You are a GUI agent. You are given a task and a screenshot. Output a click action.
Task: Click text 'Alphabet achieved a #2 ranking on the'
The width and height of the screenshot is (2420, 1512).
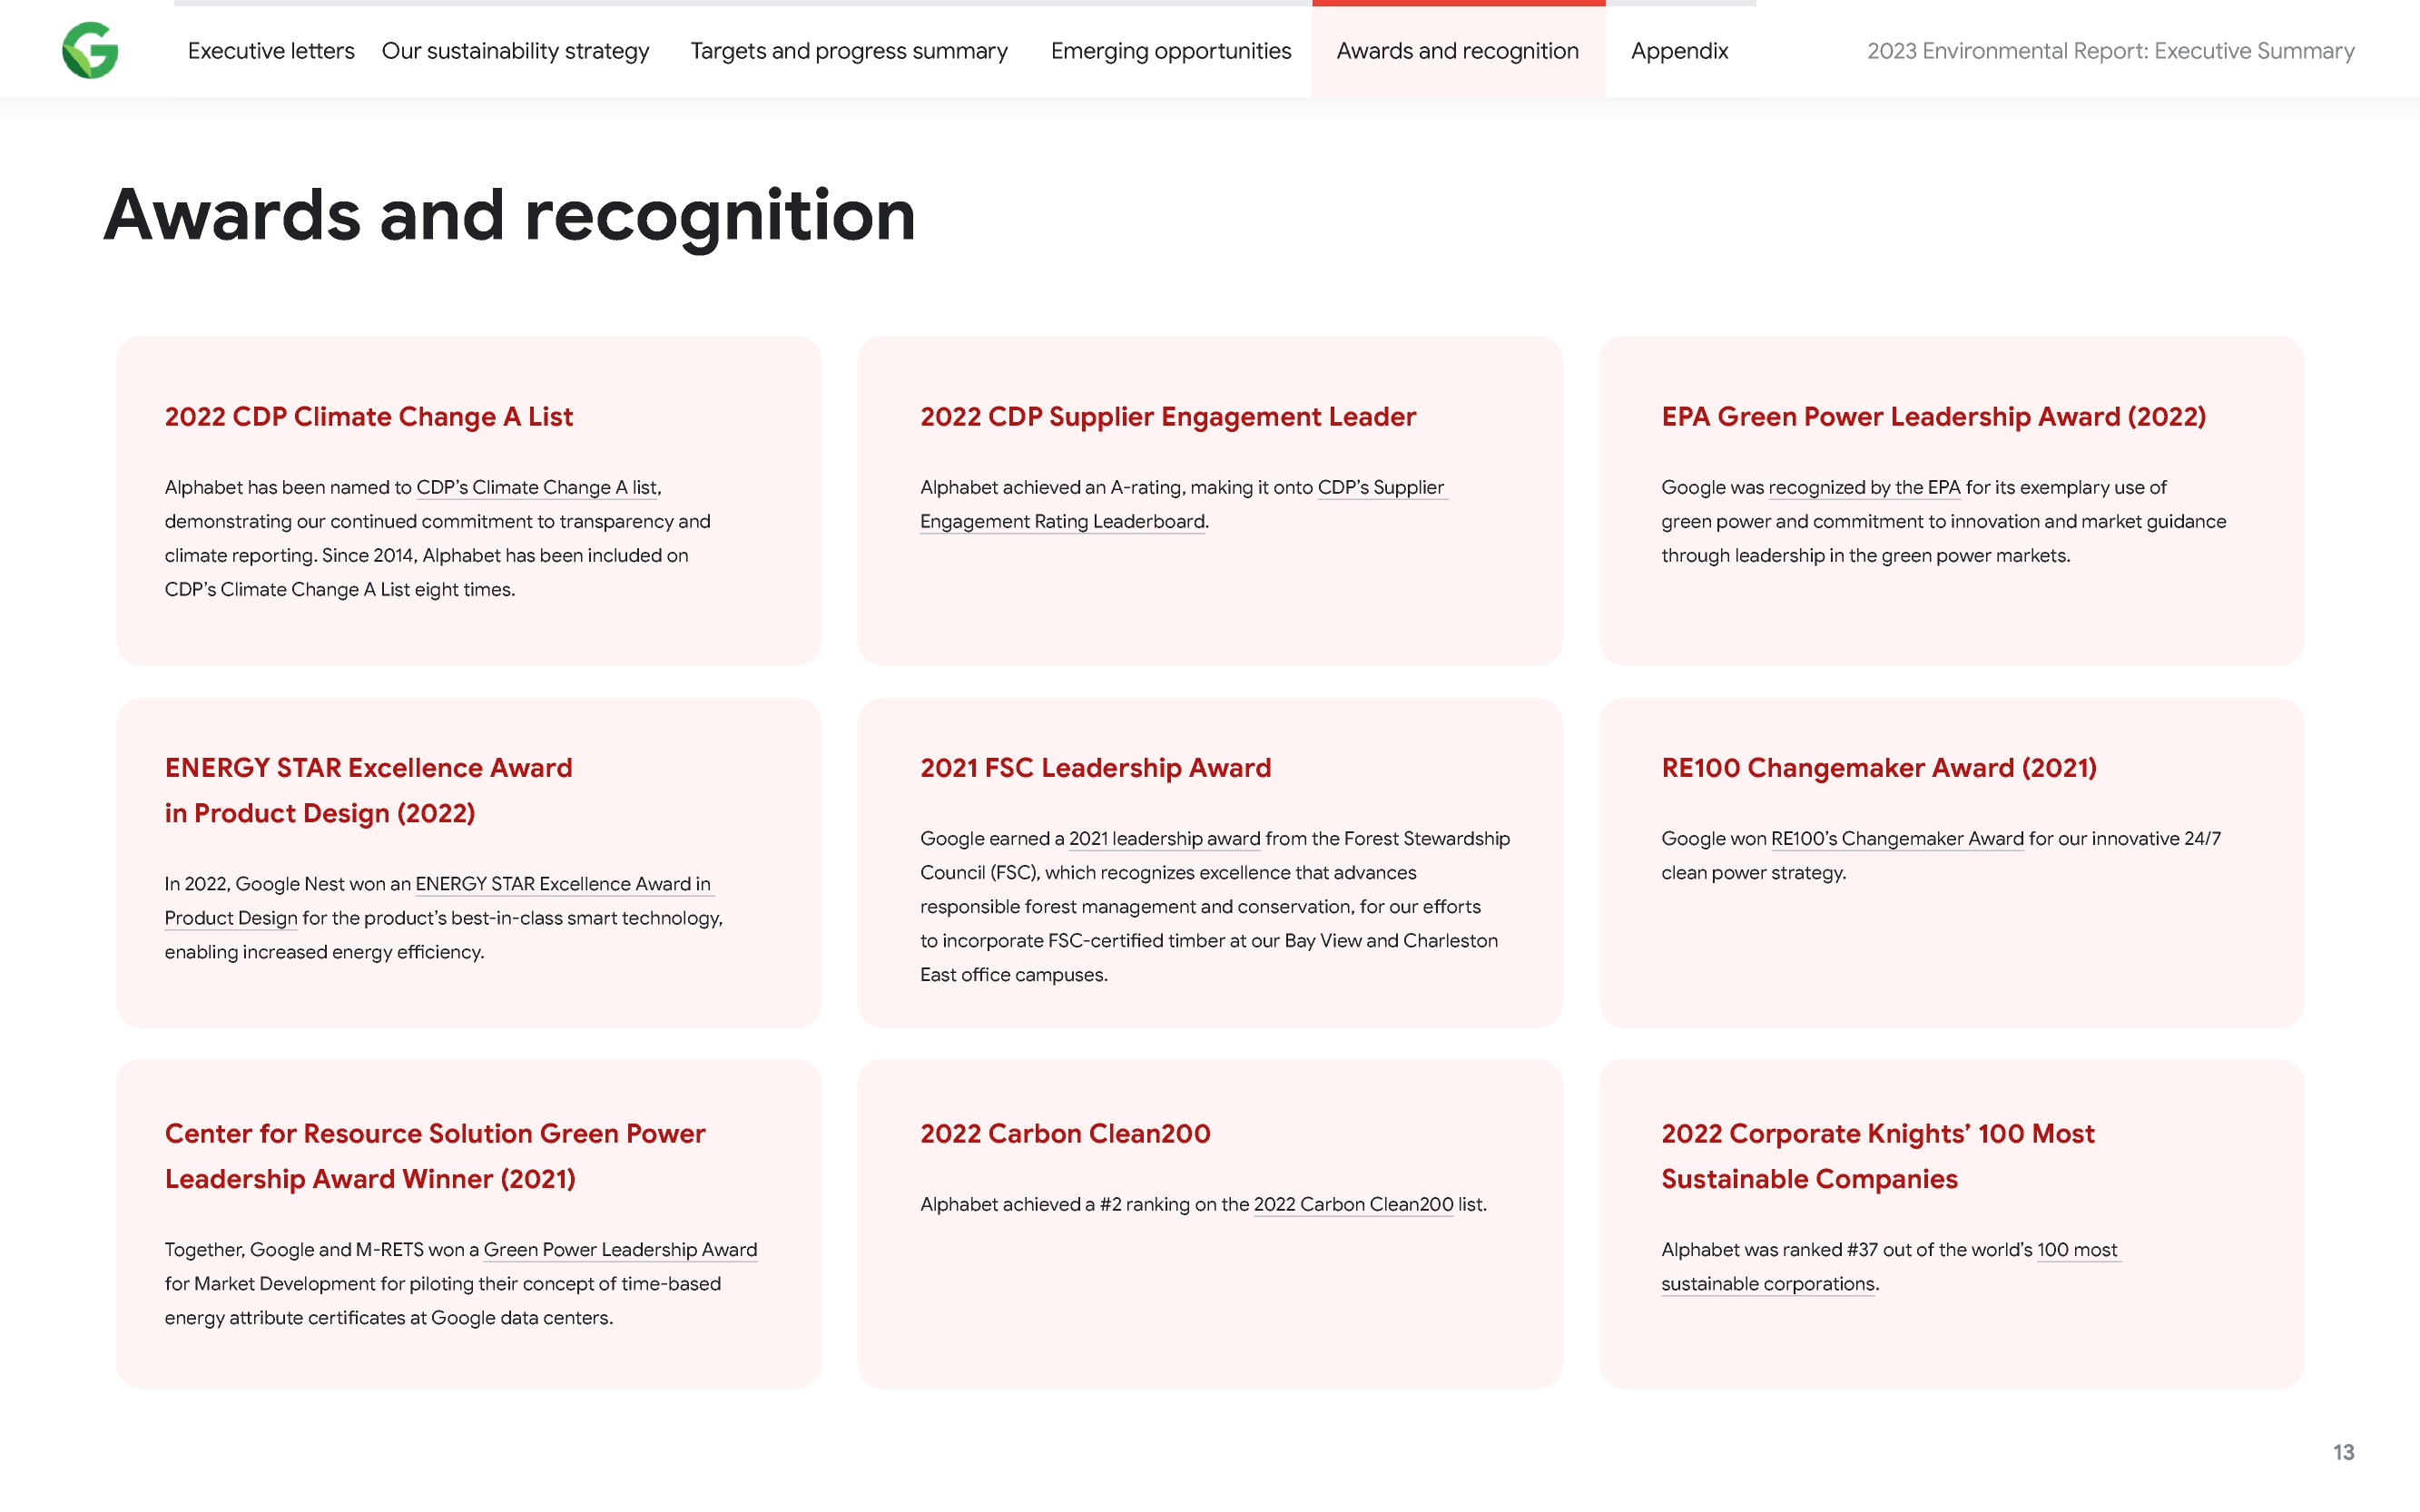point(1085,1205)
